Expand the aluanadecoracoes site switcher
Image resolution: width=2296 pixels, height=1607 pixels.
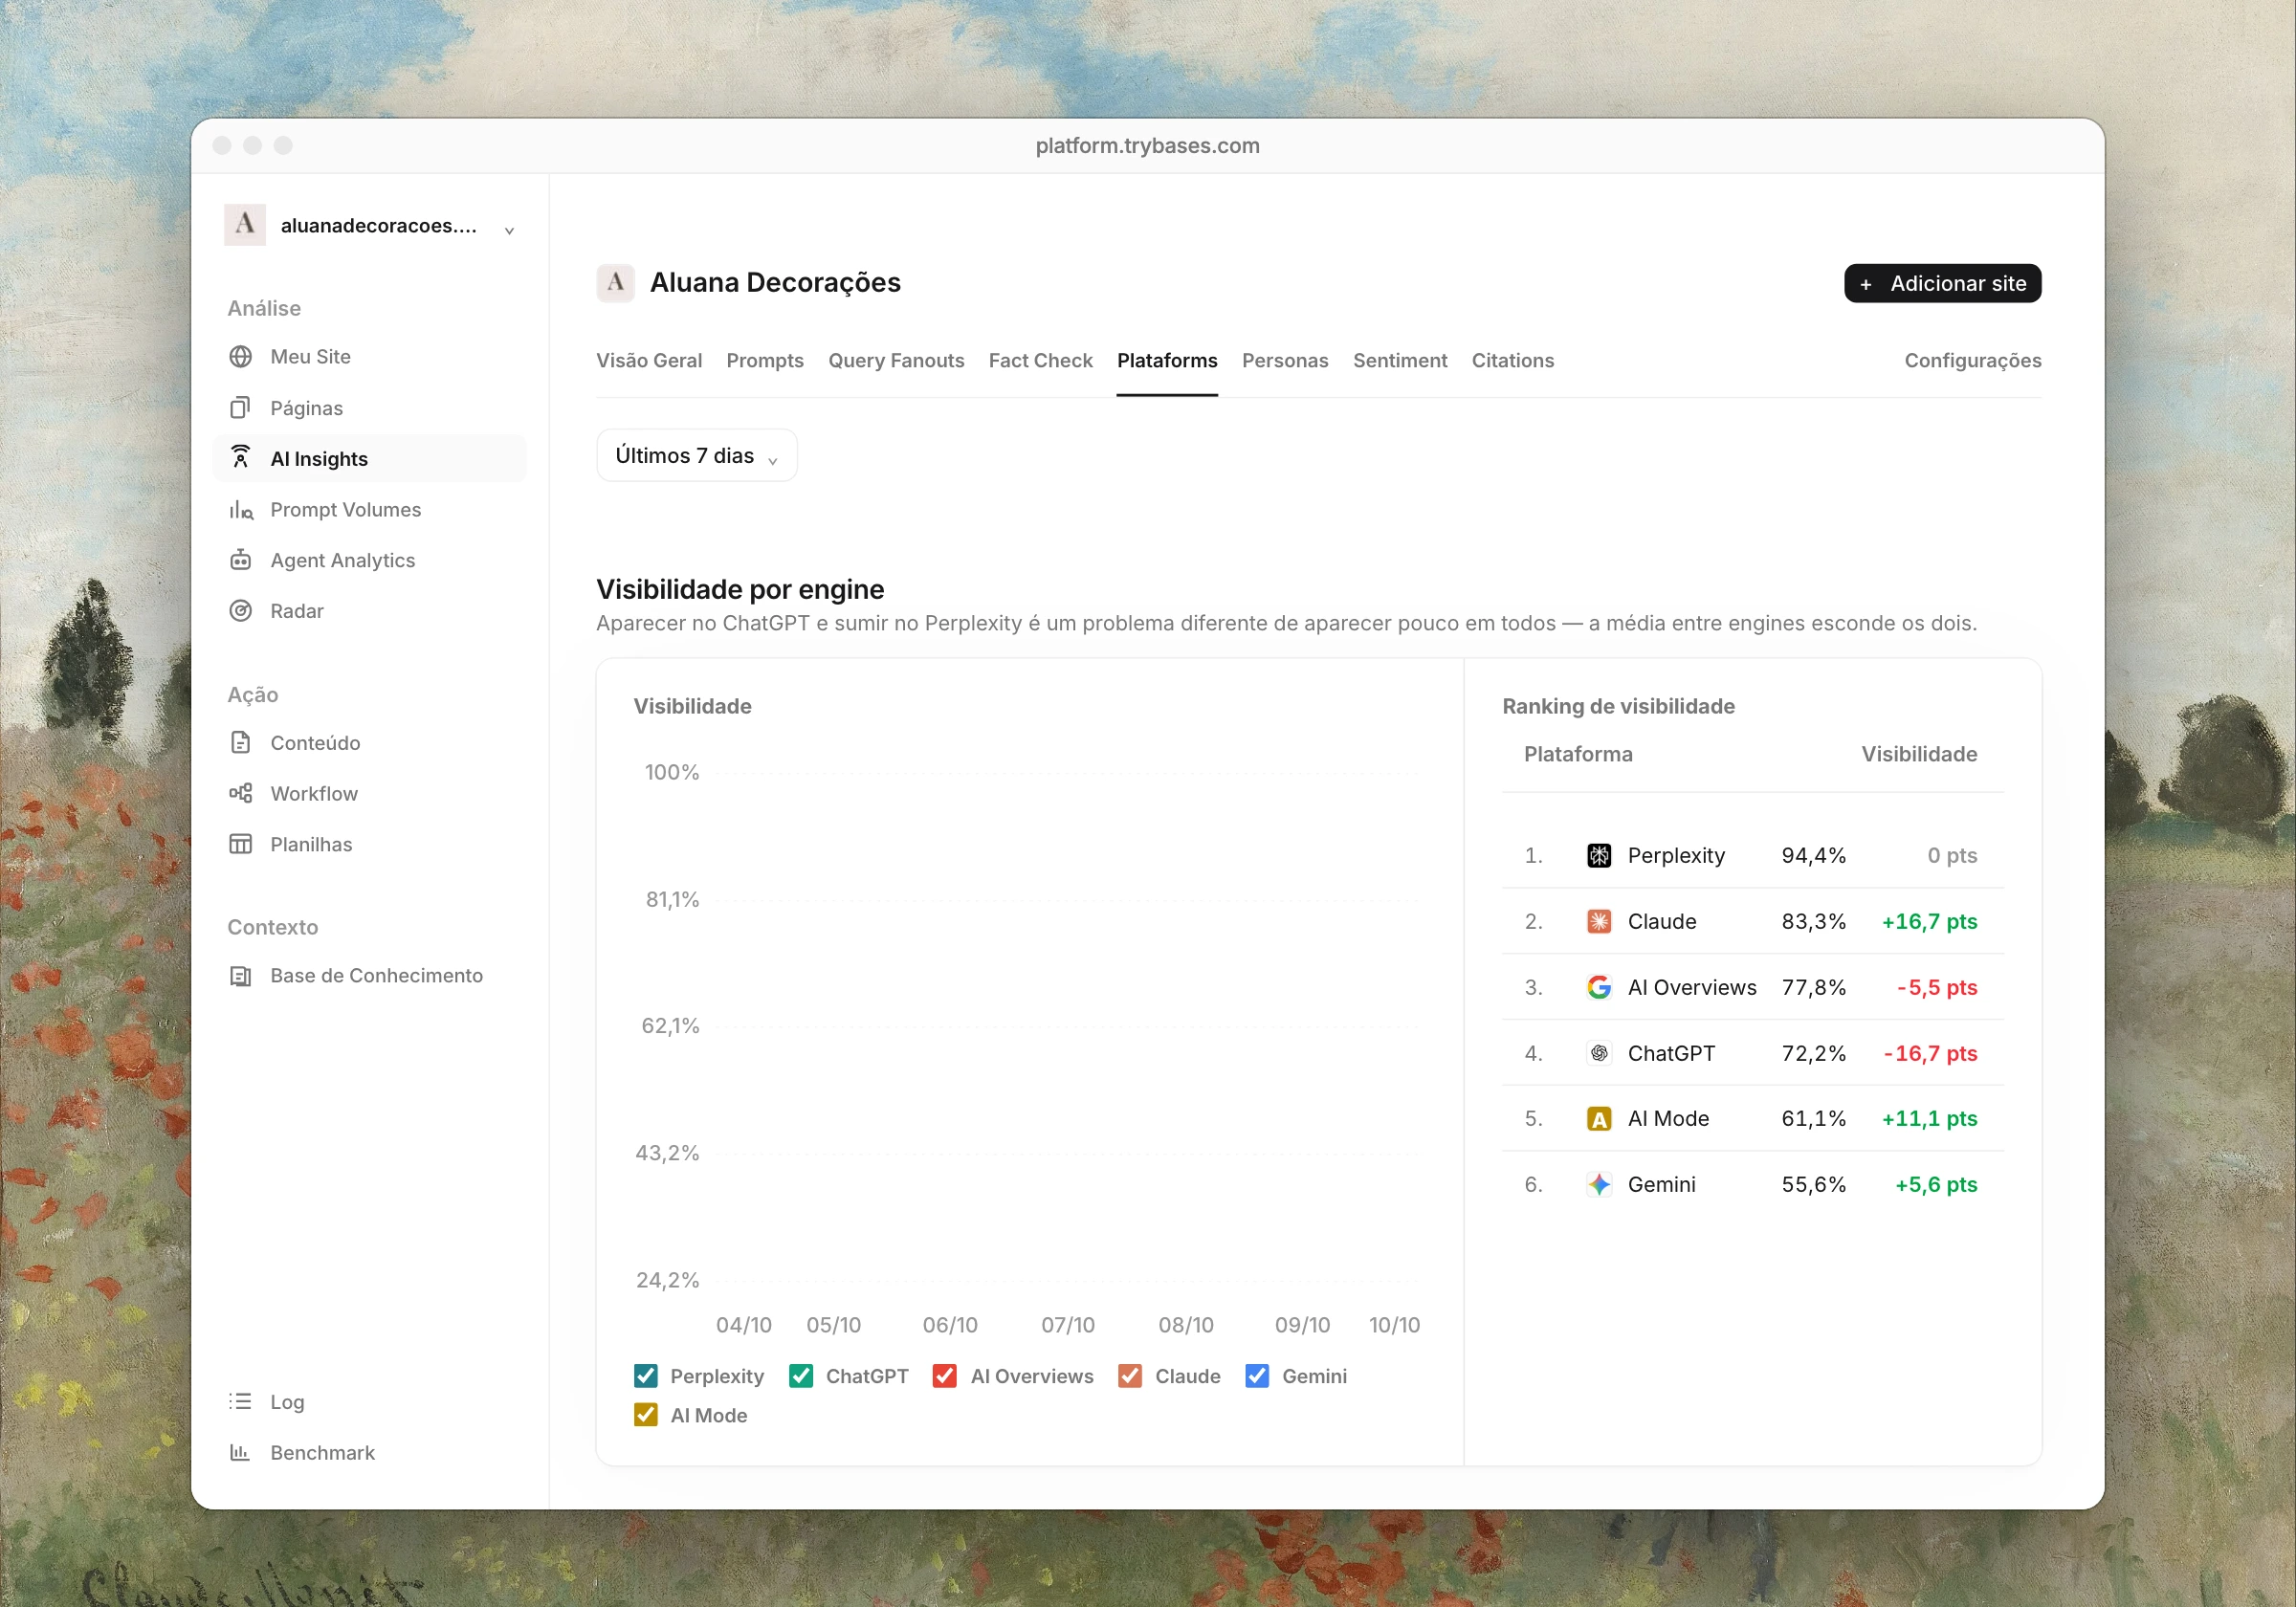tap(371, 226)
